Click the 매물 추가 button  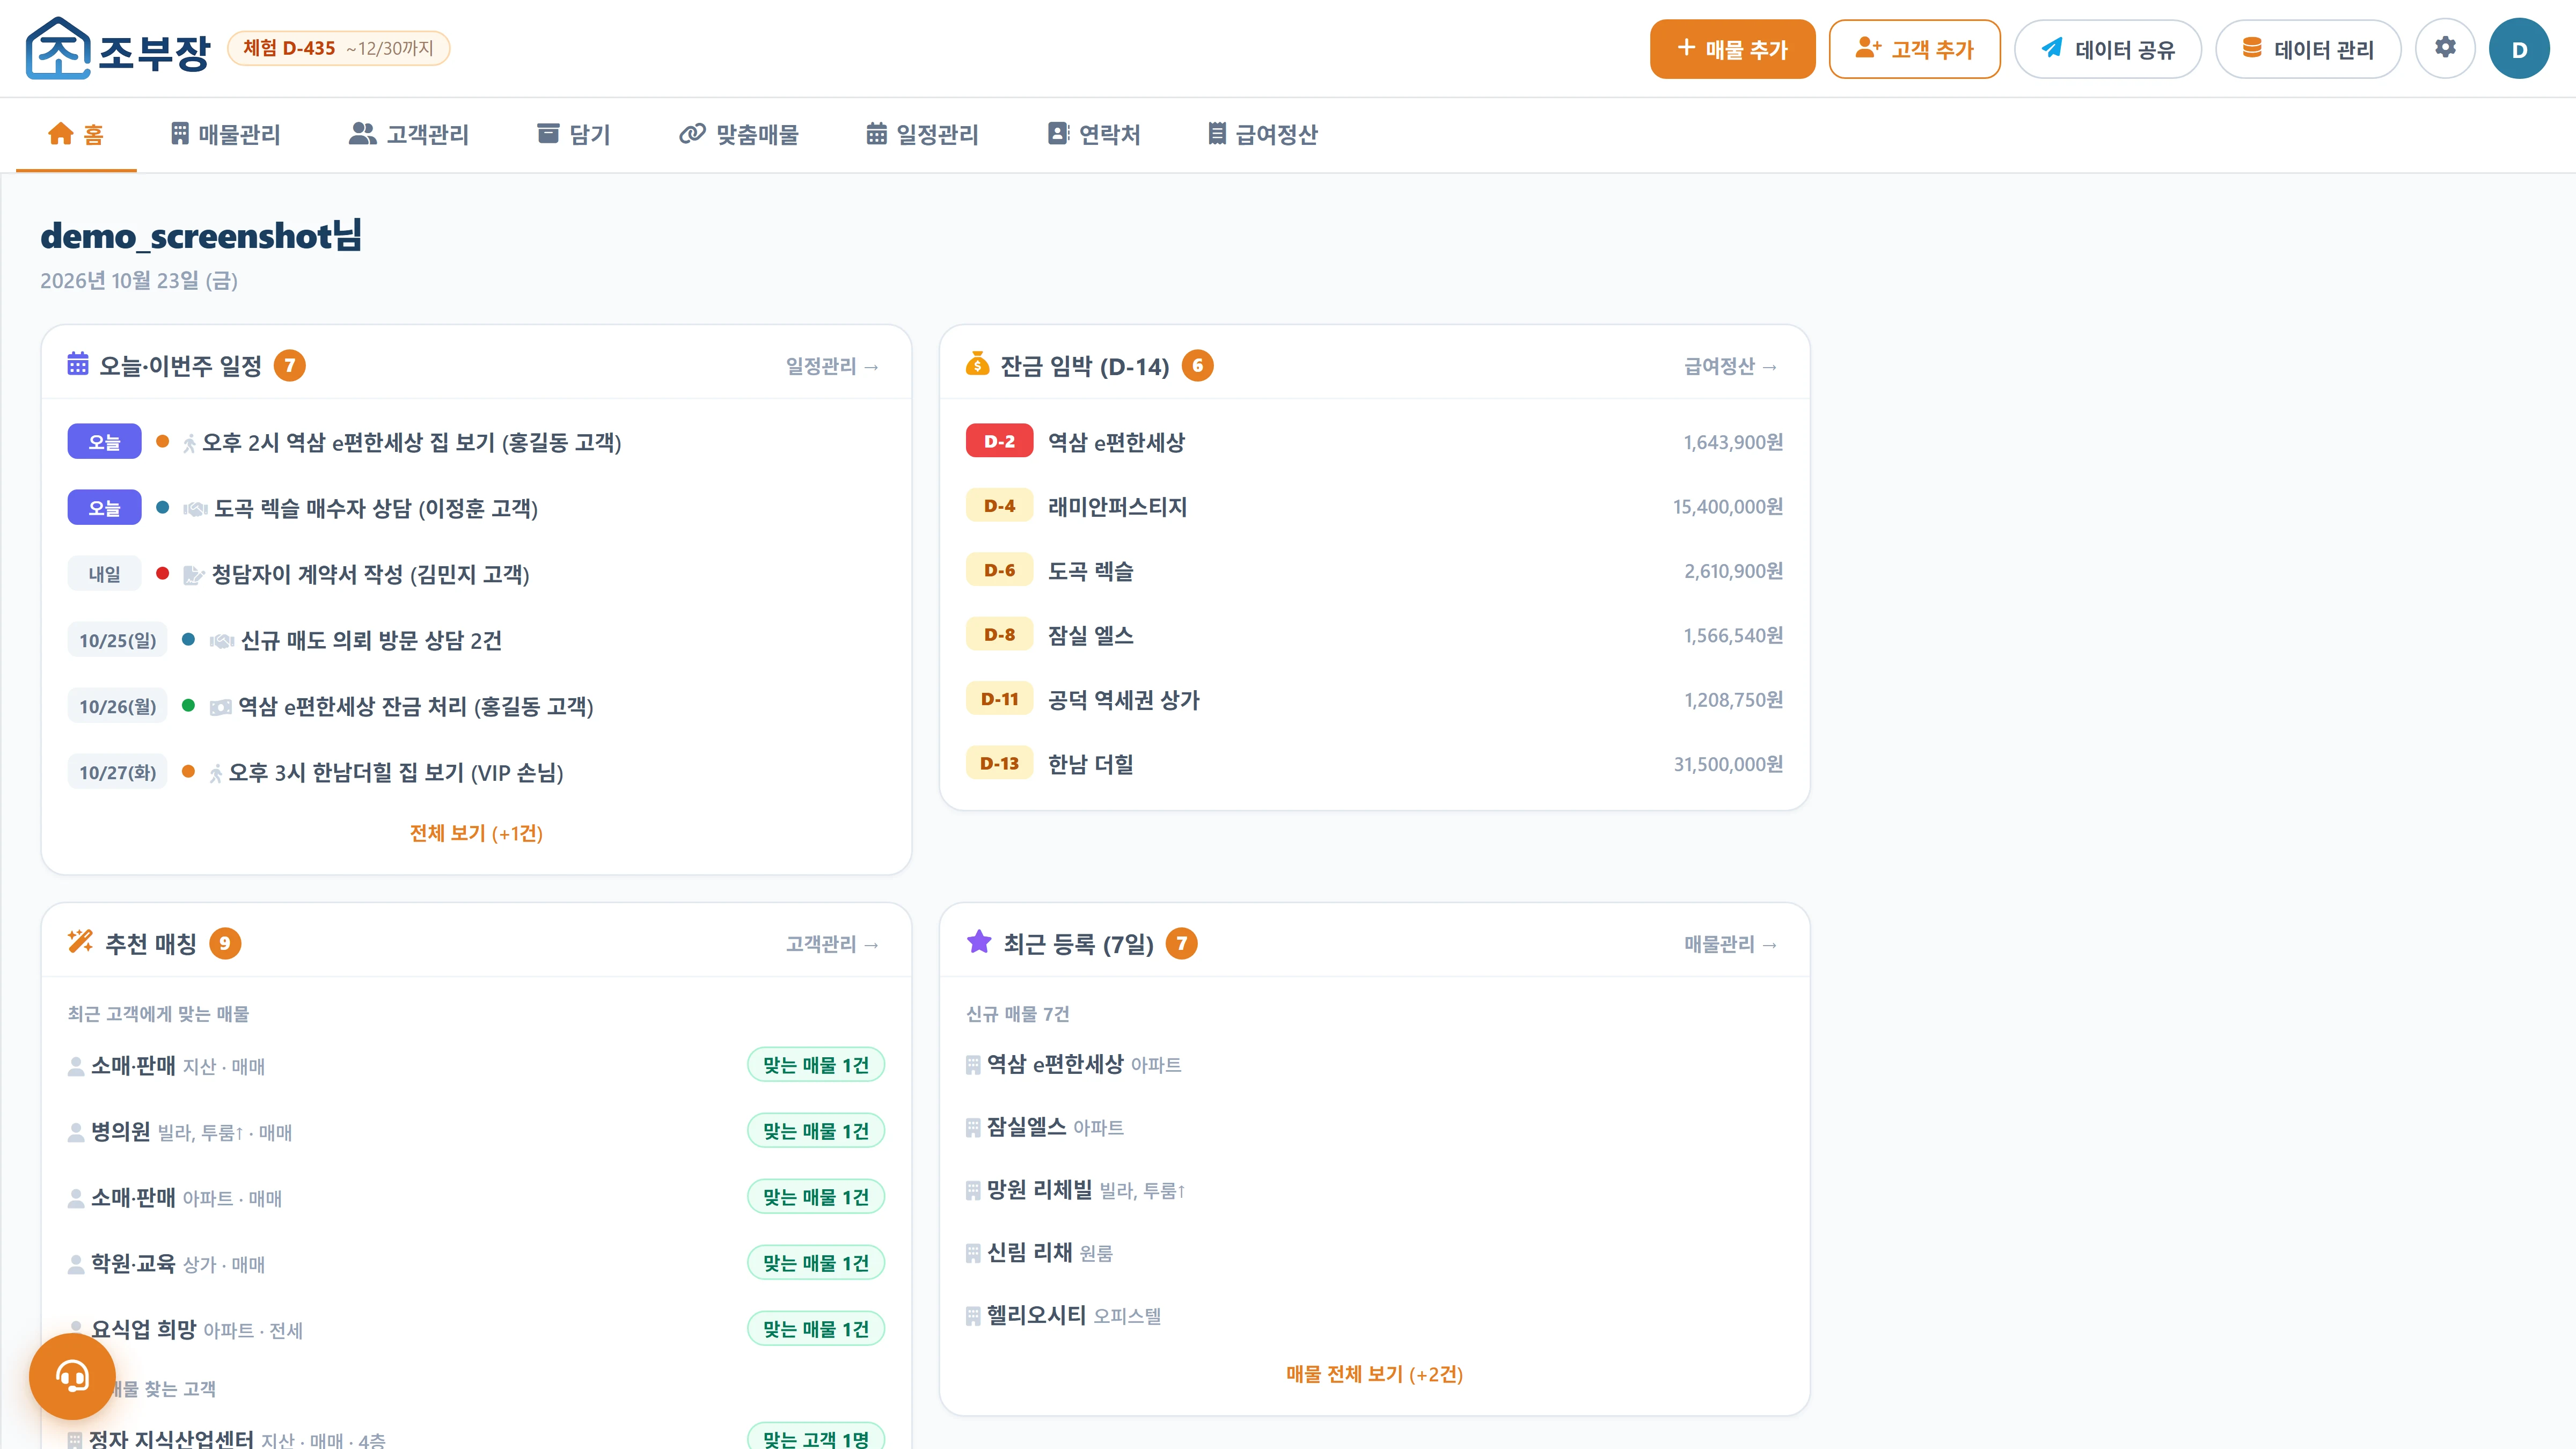click(1732, 48)
